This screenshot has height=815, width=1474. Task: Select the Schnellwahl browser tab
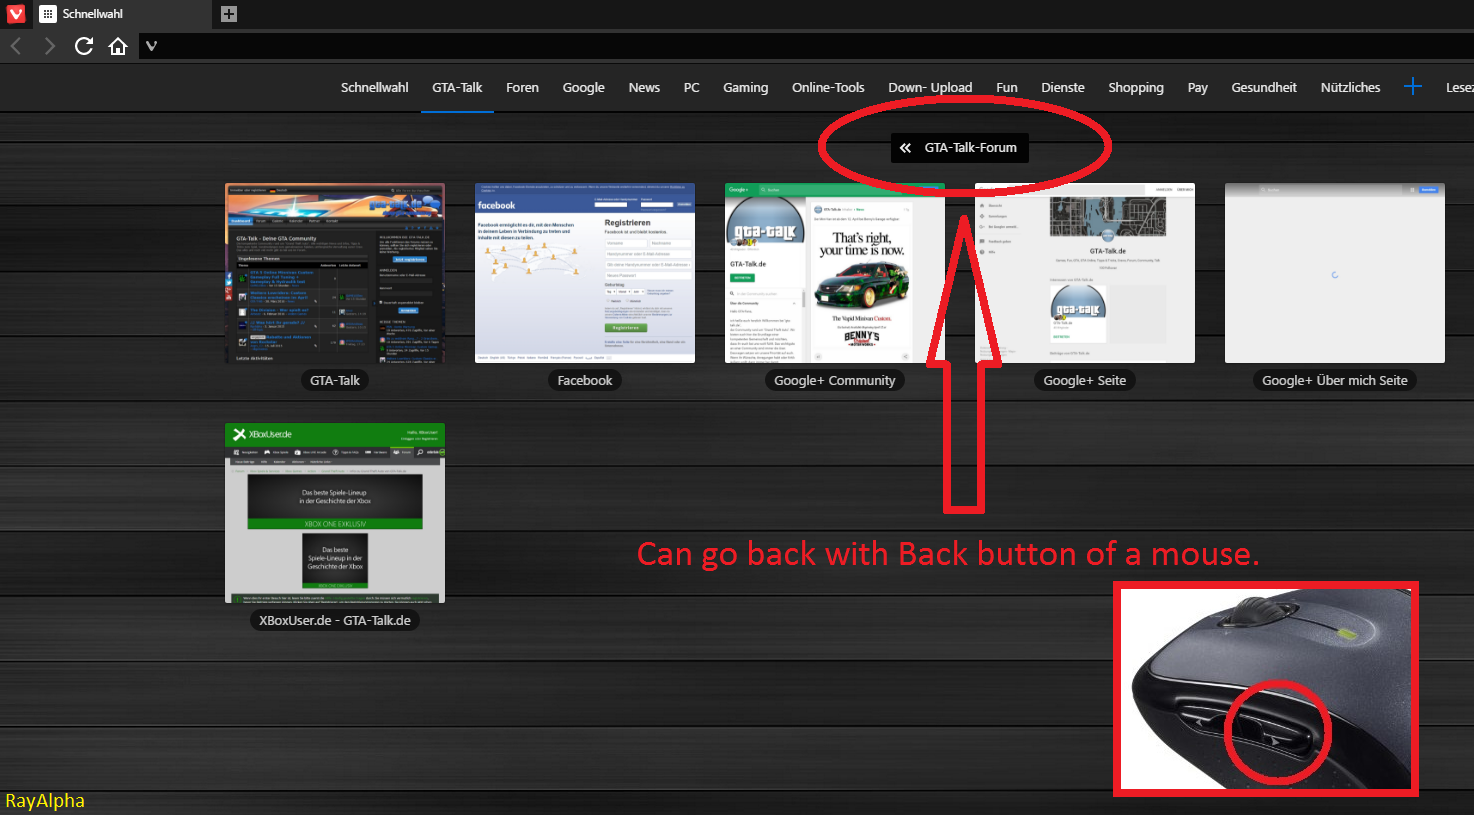point(121,14)
